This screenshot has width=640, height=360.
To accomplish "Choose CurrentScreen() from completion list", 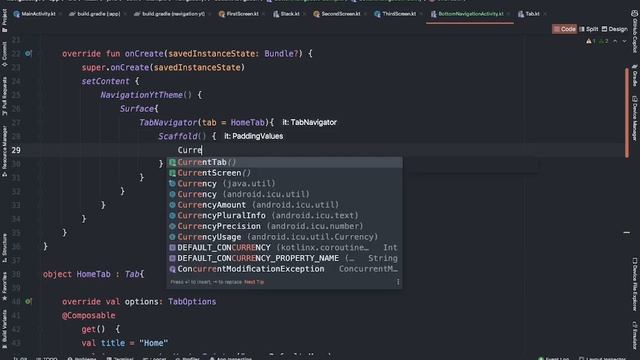I will coord(284,173).
